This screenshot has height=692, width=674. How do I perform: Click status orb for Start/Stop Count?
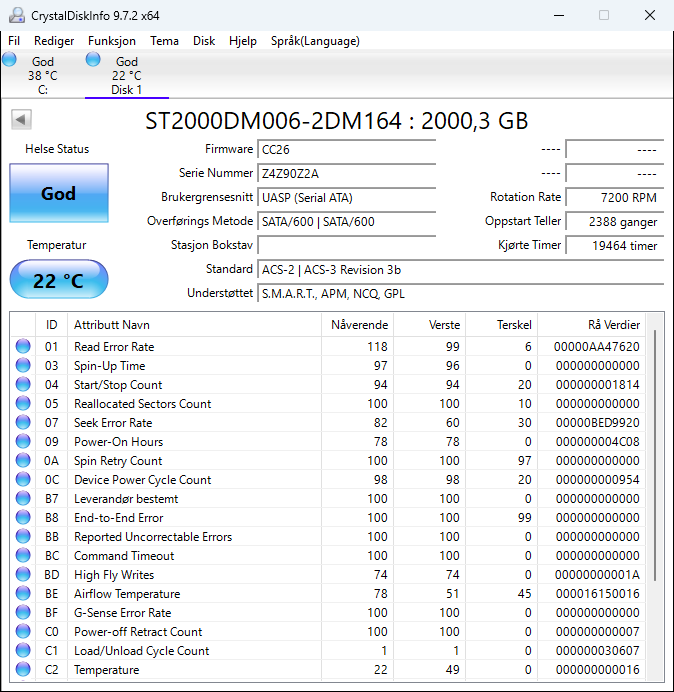pos(23,384)
